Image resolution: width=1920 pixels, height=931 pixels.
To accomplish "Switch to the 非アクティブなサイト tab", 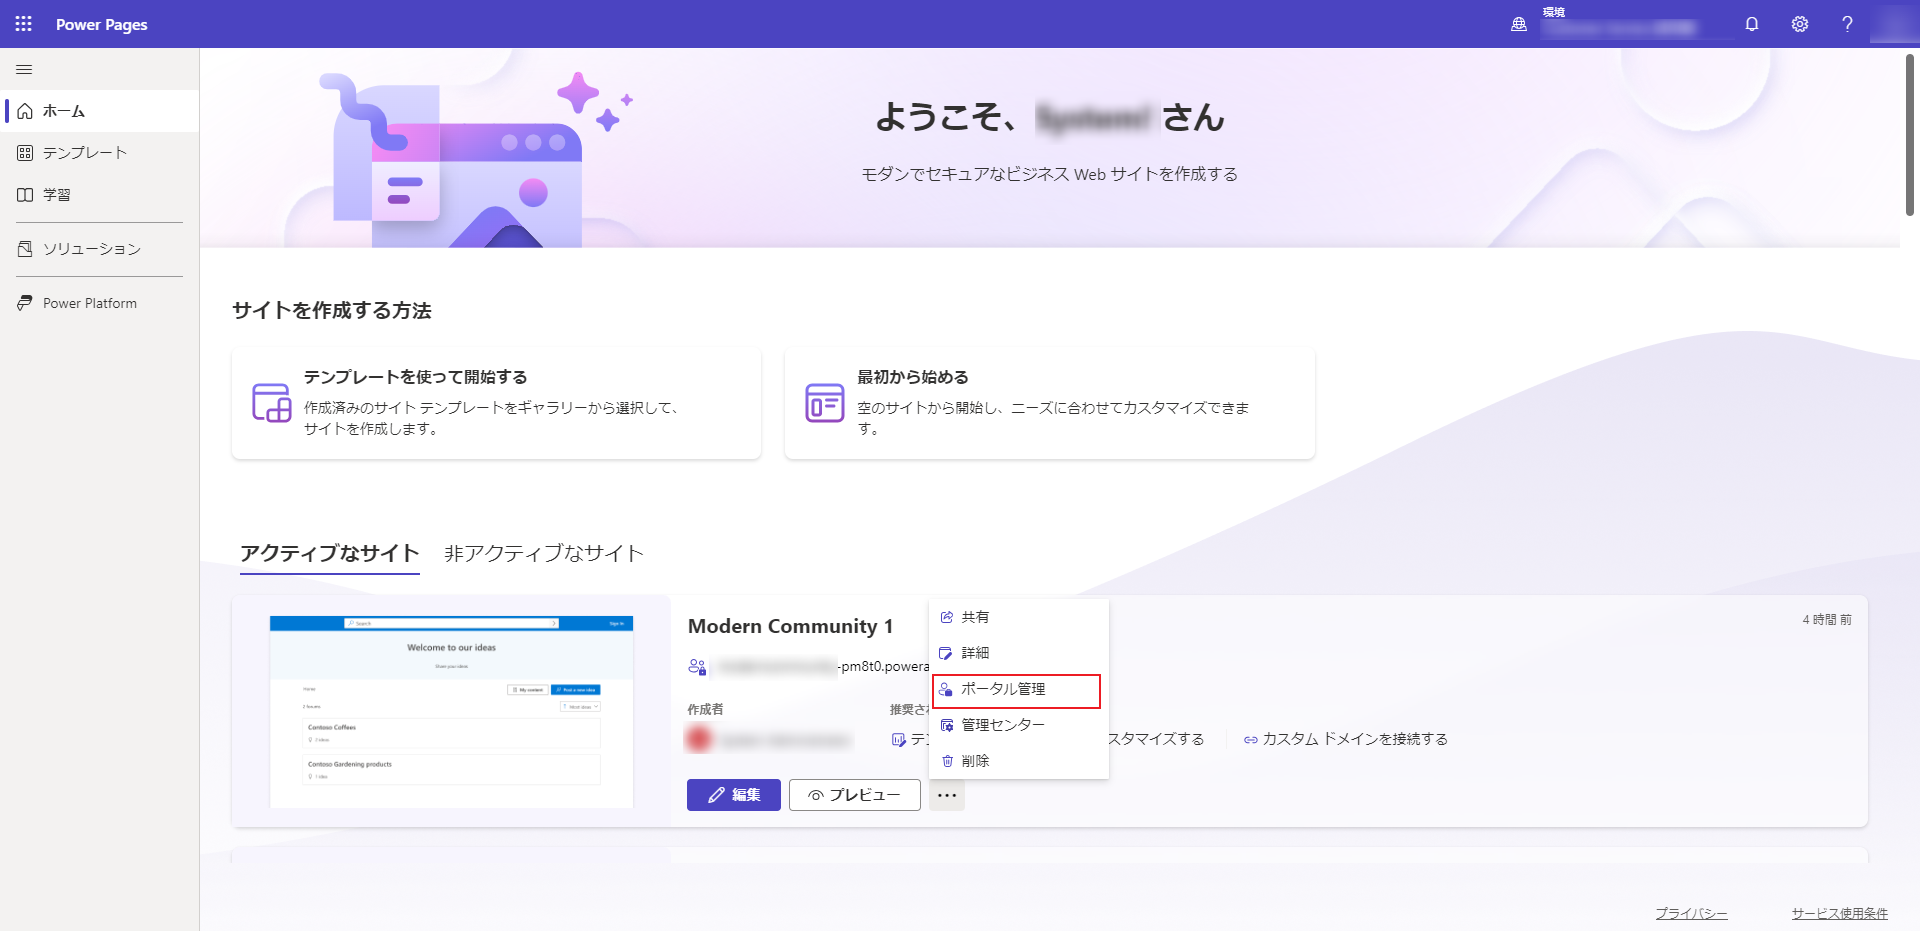I will point(543,553).
